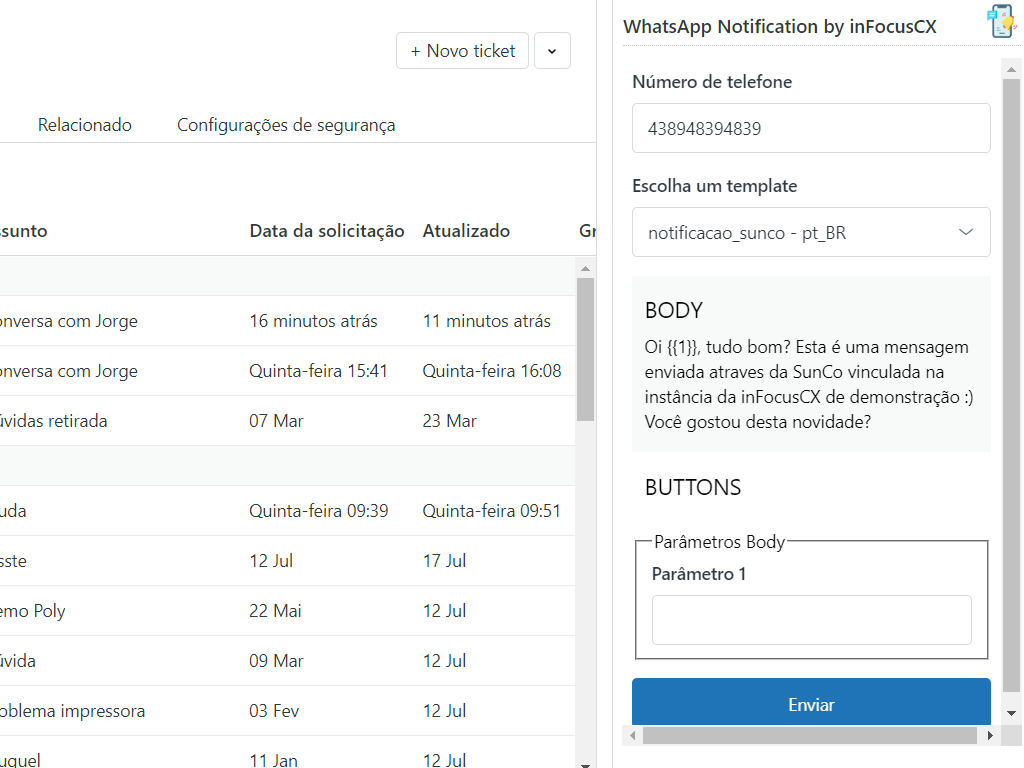Click the Número de telefone input field
The height and width of the screenshot is (768, 1024).
pyautogui.click(x=811, y=128)
